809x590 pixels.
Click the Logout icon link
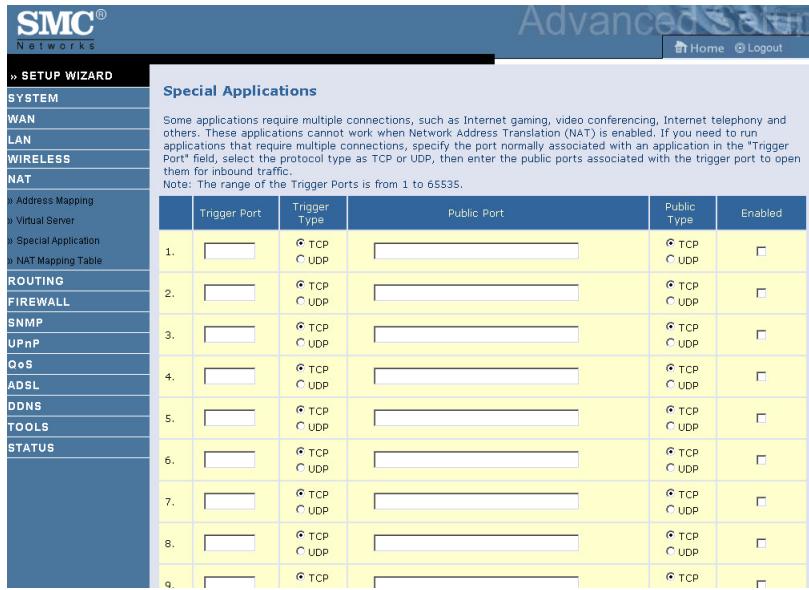pyautogui.click(x=758, y=48)
